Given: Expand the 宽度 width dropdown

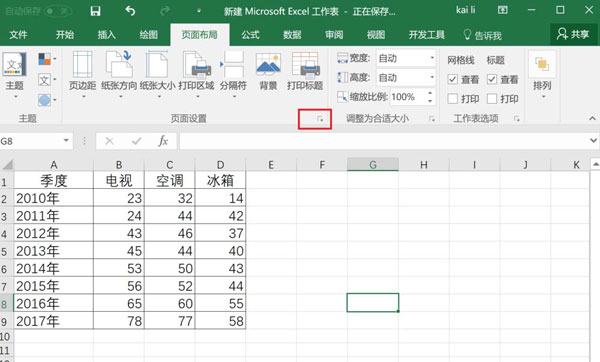Looking at the screenshot, I should (432, 58).
